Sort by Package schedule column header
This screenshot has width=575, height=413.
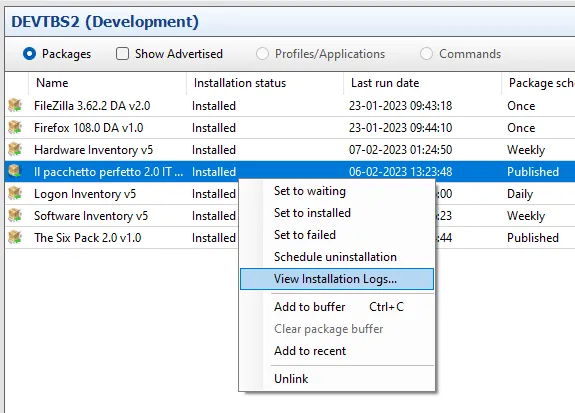[x=538, y=83]
